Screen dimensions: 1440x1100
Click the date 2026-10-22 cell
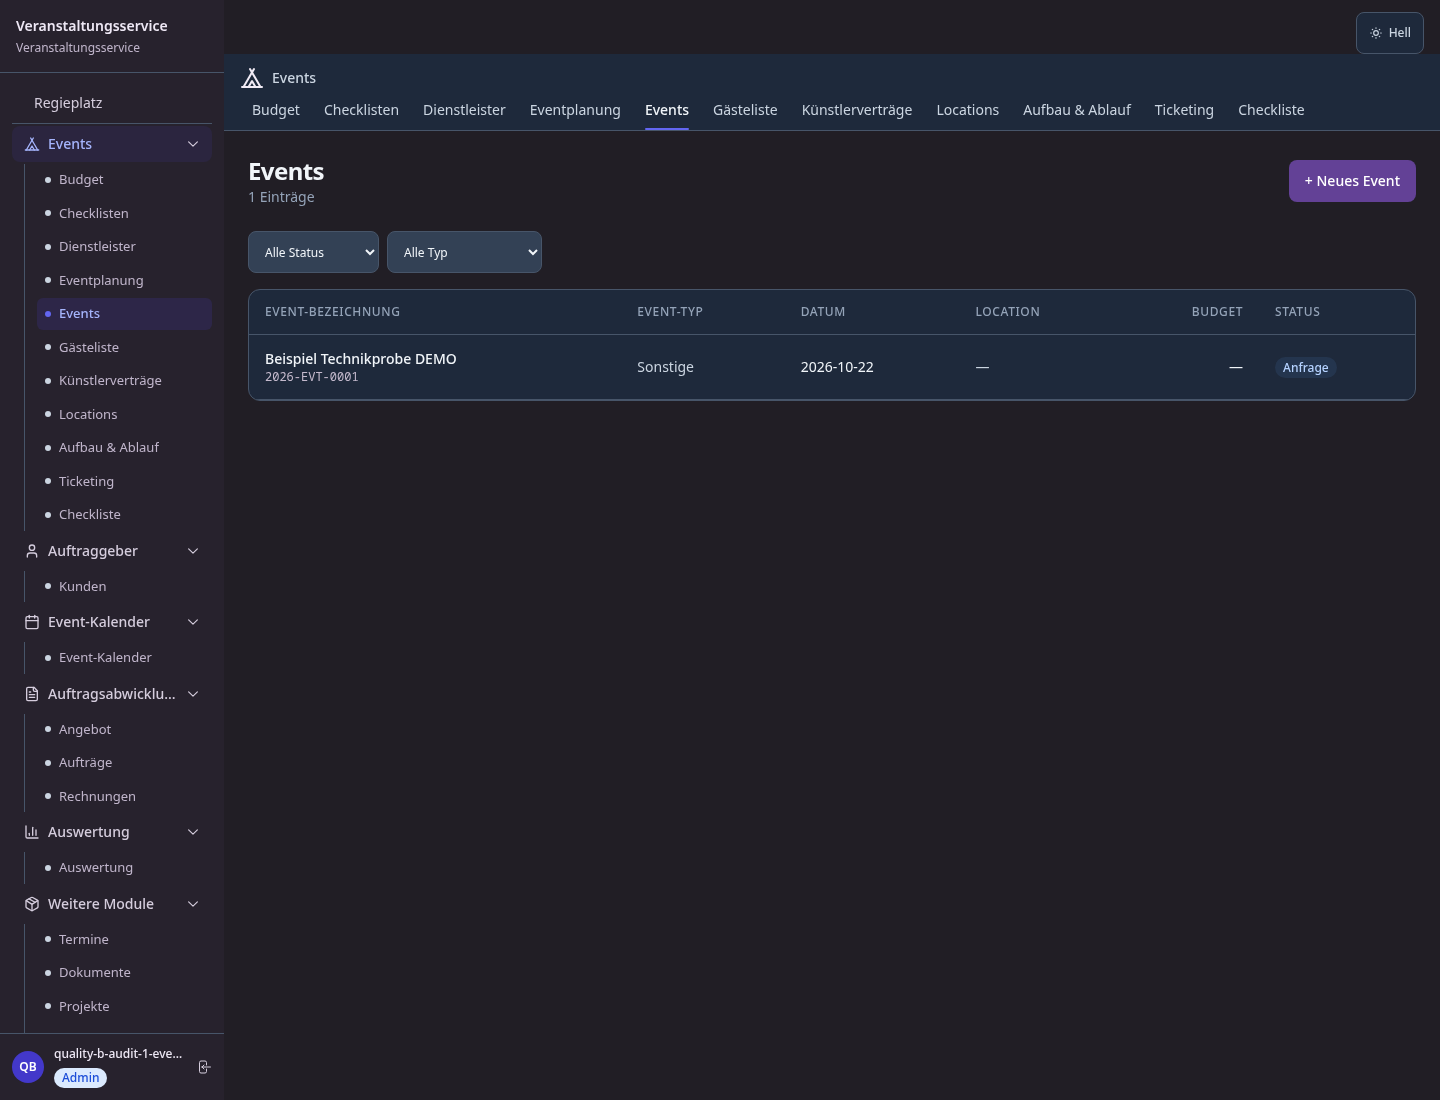837,367
